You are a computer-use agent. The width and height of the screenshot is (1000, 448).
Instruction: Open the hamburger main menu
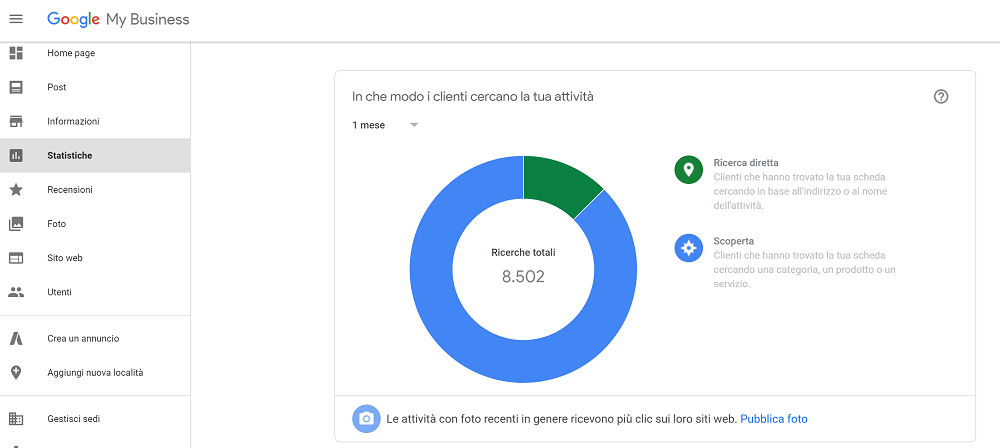click(16, 19)
